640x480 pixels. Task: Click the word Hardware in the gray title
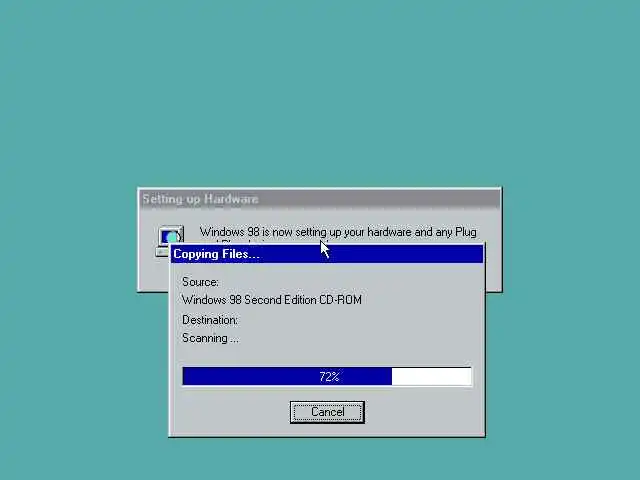coord(231,199)
